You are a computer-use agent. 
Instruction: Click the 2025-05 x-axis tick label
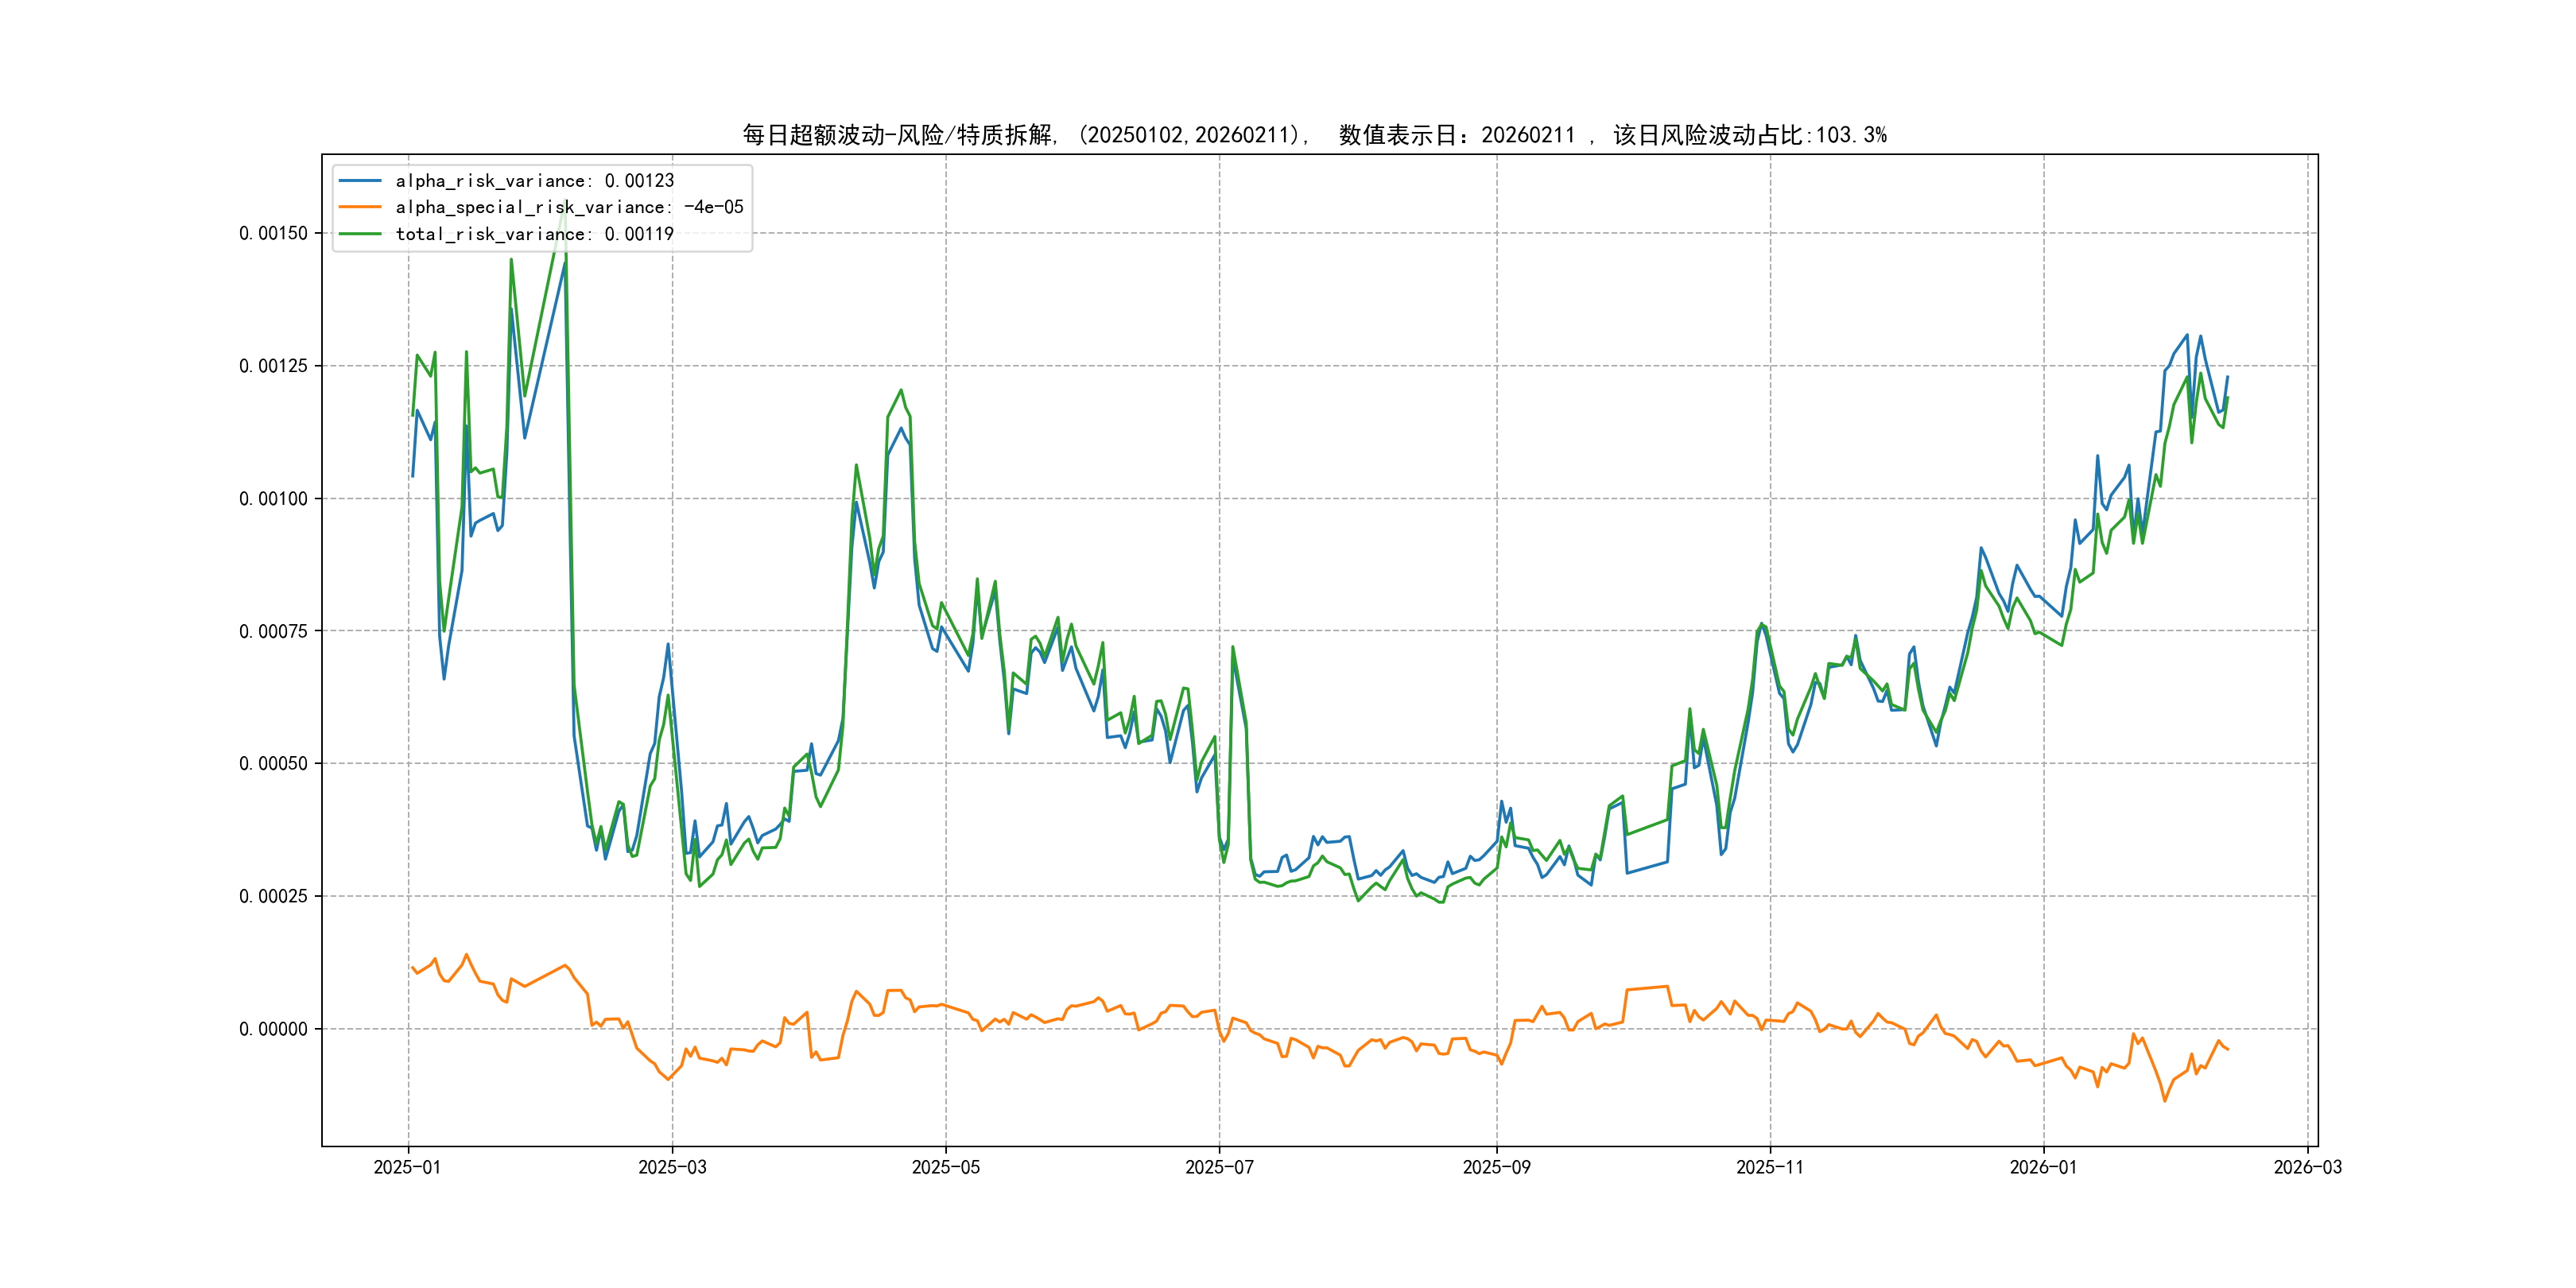pyautogui.click(x=946, y=1167)
